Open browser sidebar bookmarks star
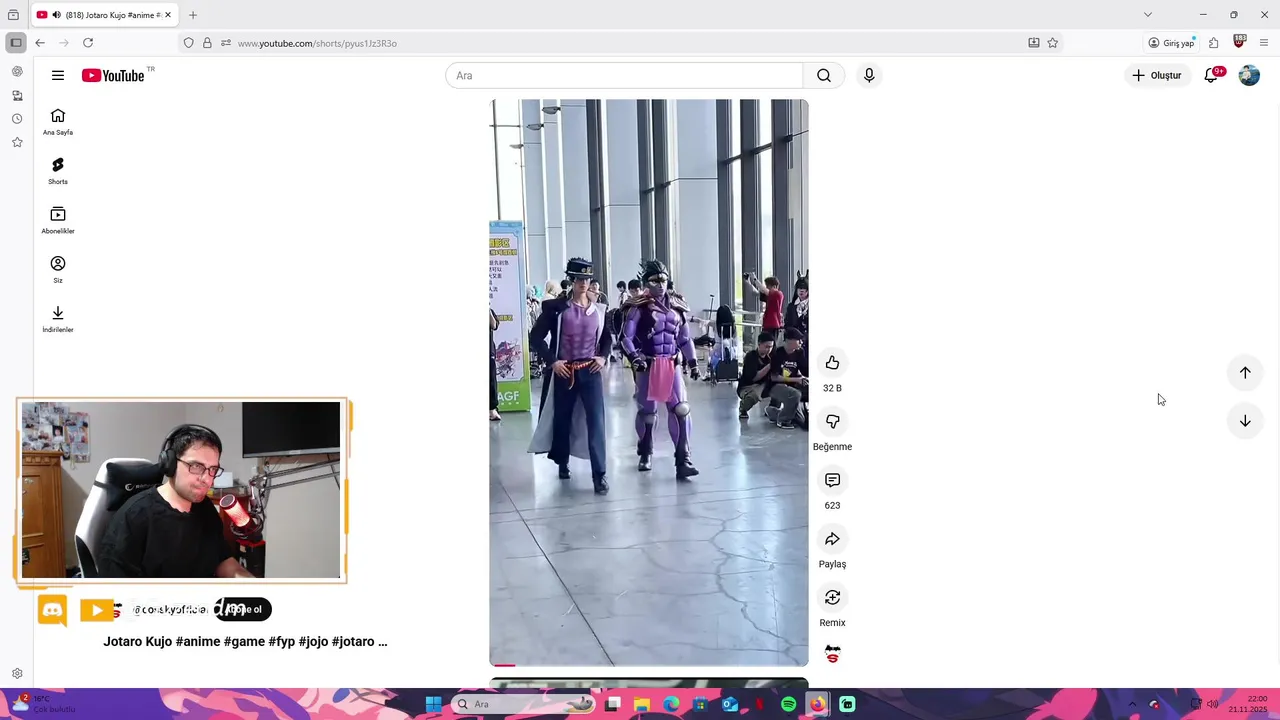Image resolution: width=1280 pixels, height=720 pixels. click(x=17, y=143)
